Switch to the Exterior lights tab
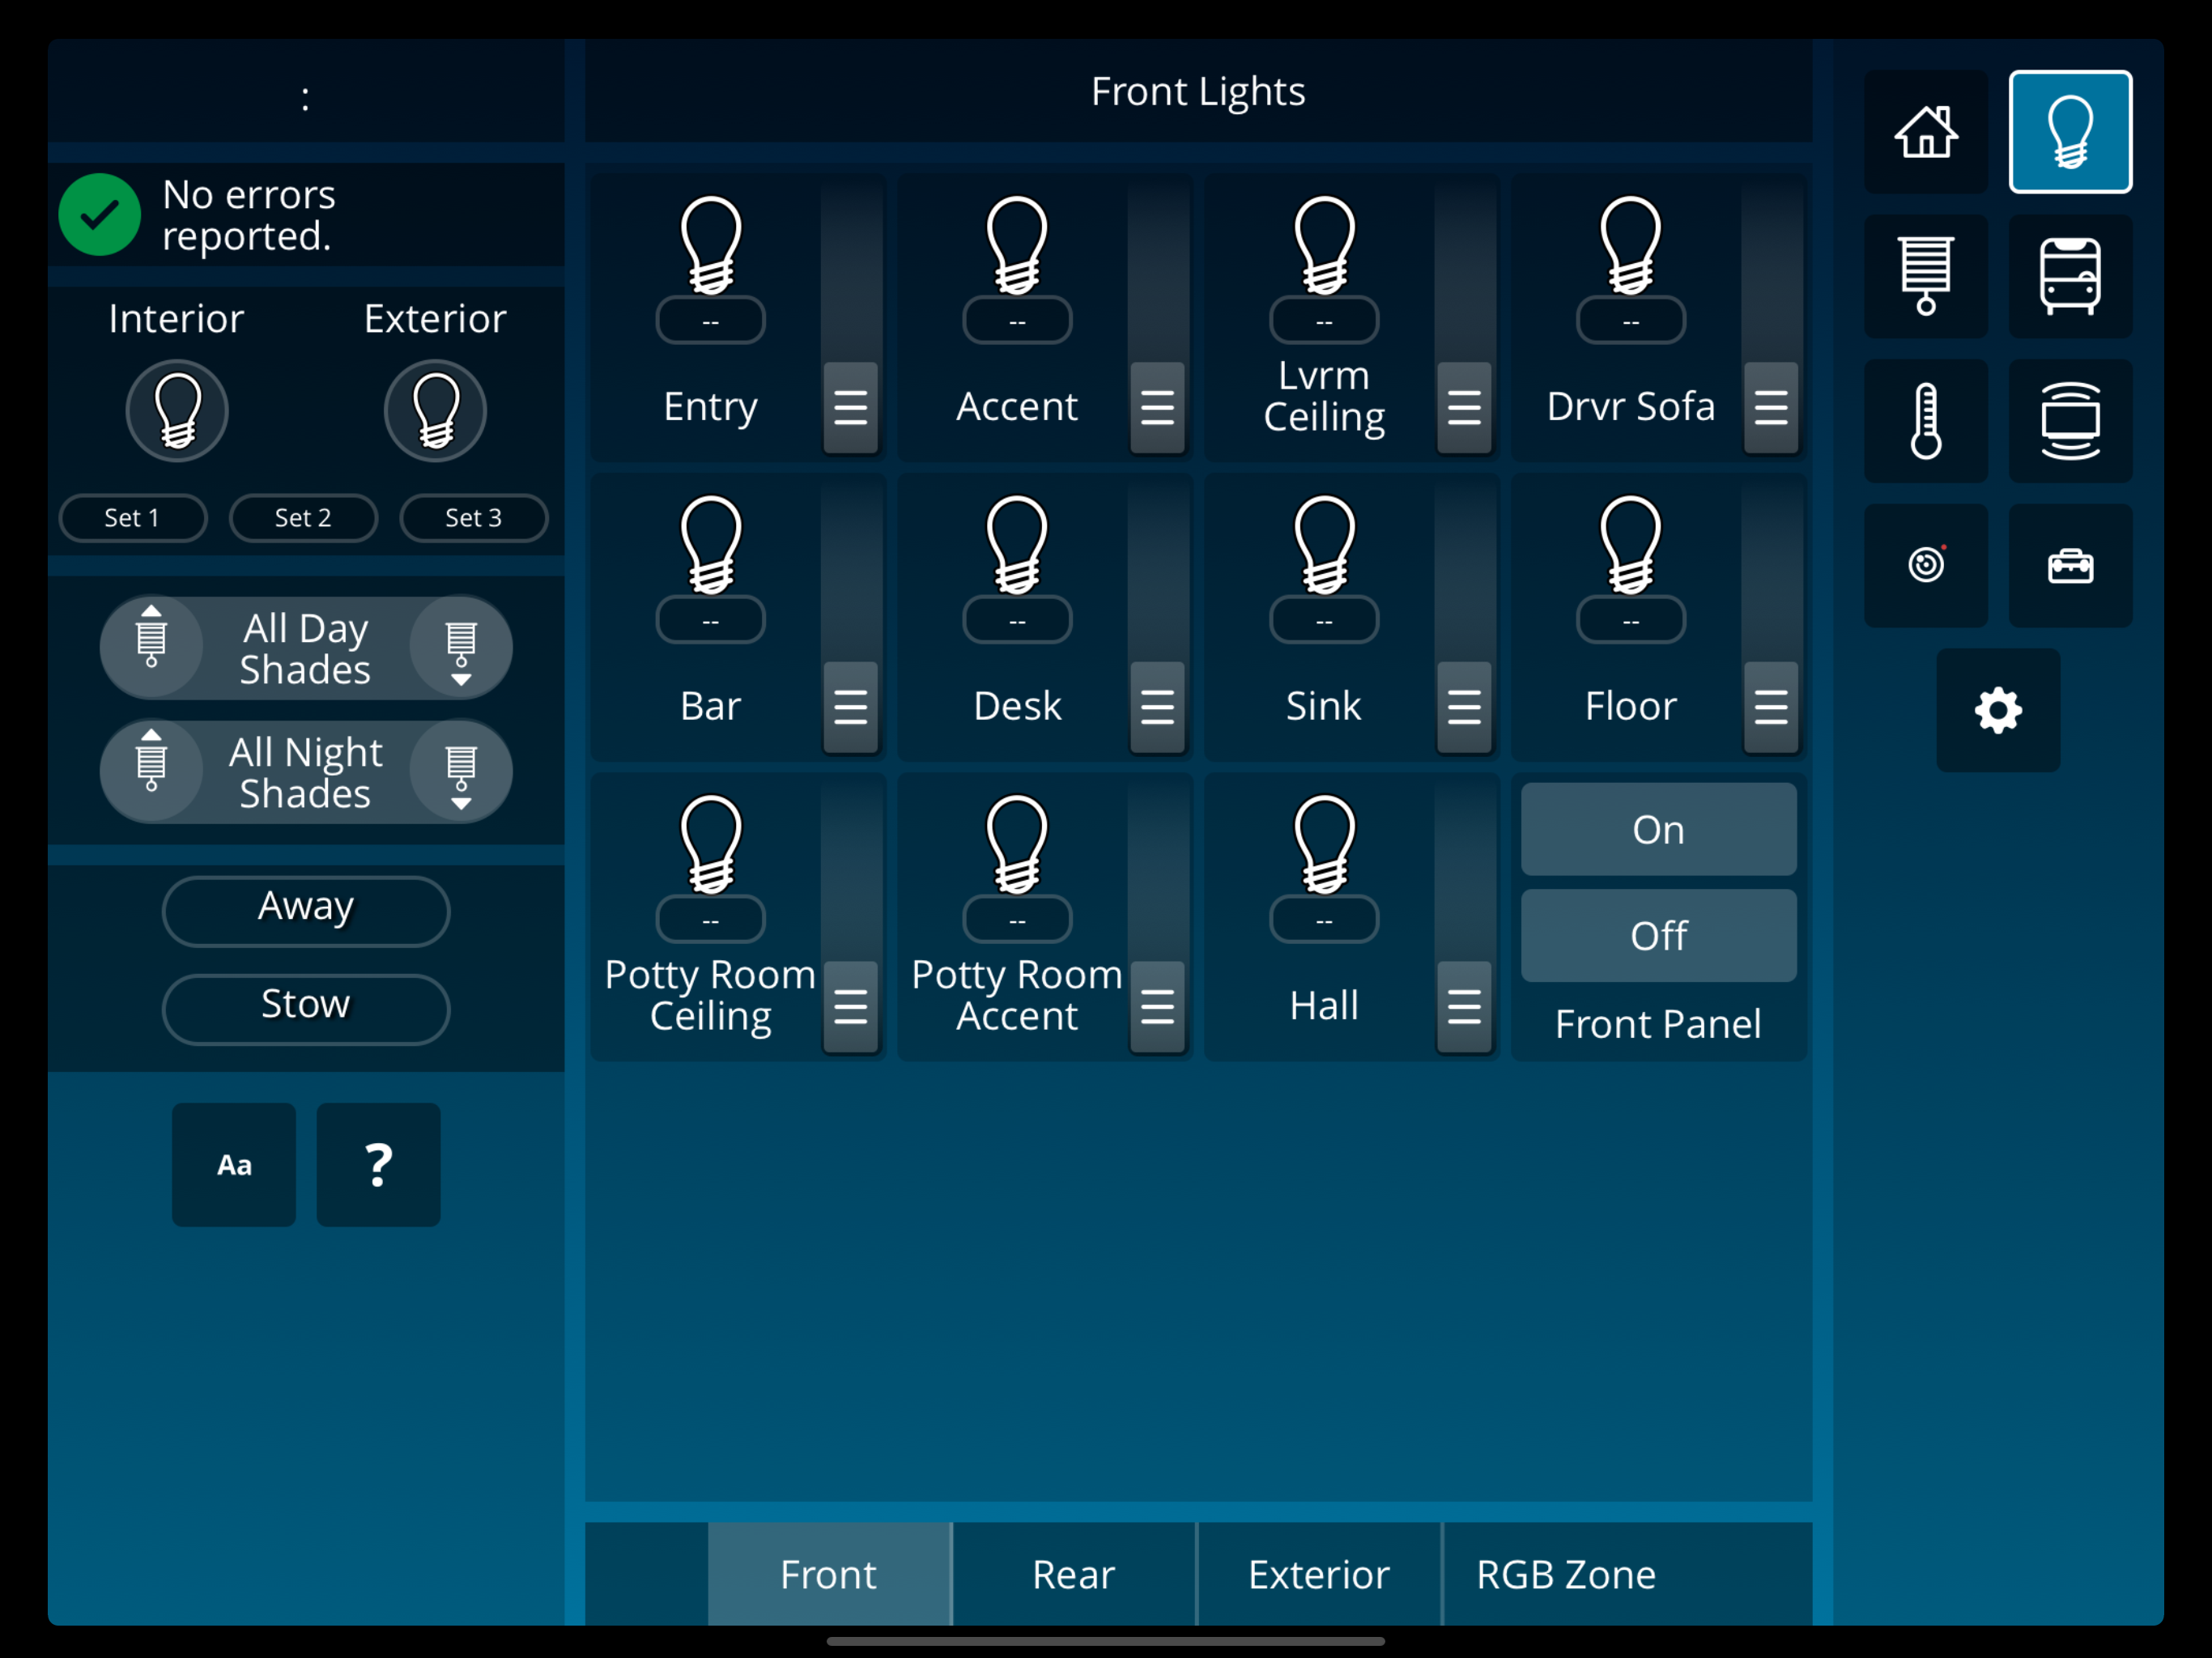 [x=1319, y=1574]
